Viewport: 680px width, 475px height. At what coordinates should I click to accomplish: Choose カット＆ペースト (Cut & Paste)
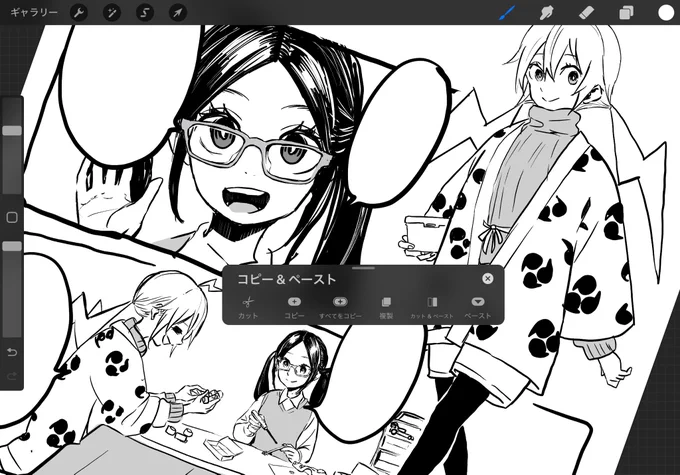point(432,307)
